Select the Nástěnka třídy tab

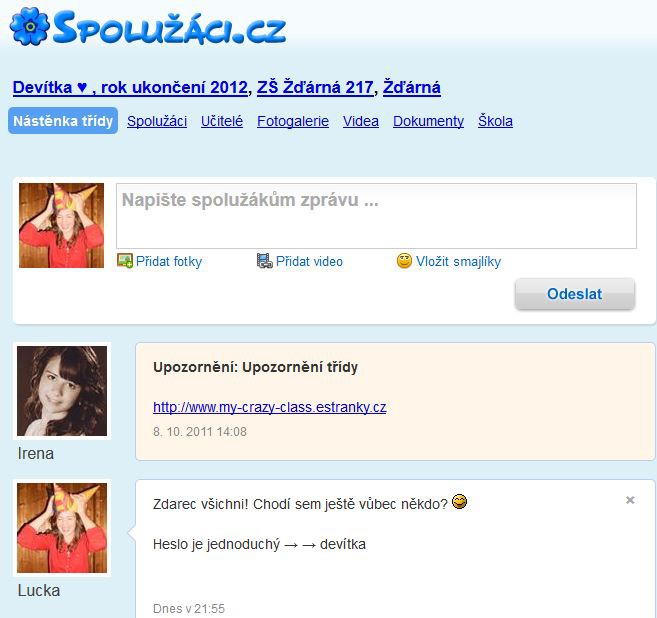(63, 121)
